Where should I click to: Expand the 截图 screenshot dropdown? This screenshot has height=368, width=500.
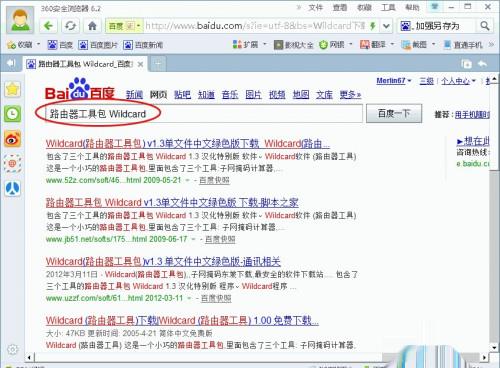coord(433,44)
